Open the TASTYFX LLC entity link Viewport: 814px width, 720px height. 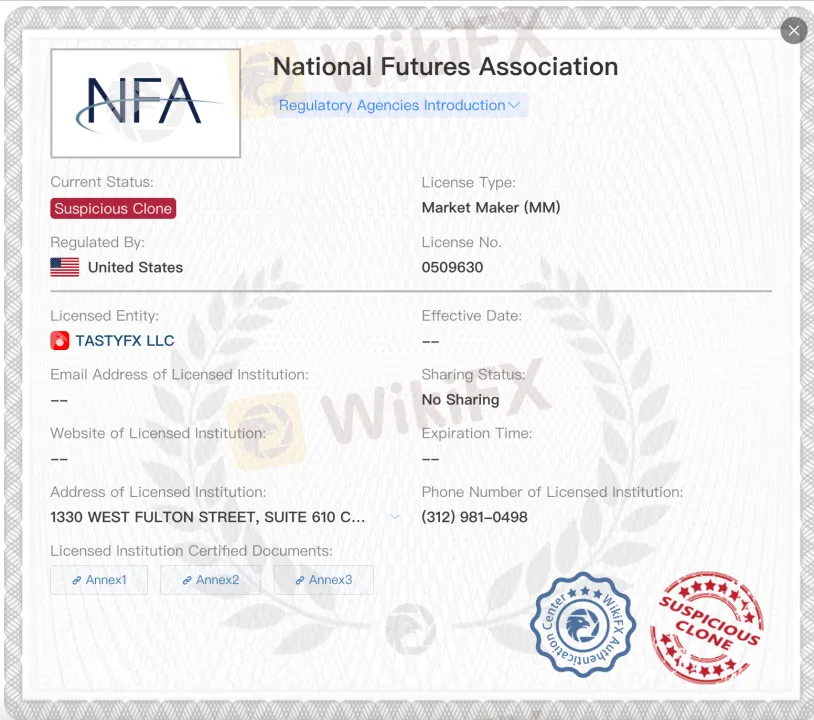(125, 341)
